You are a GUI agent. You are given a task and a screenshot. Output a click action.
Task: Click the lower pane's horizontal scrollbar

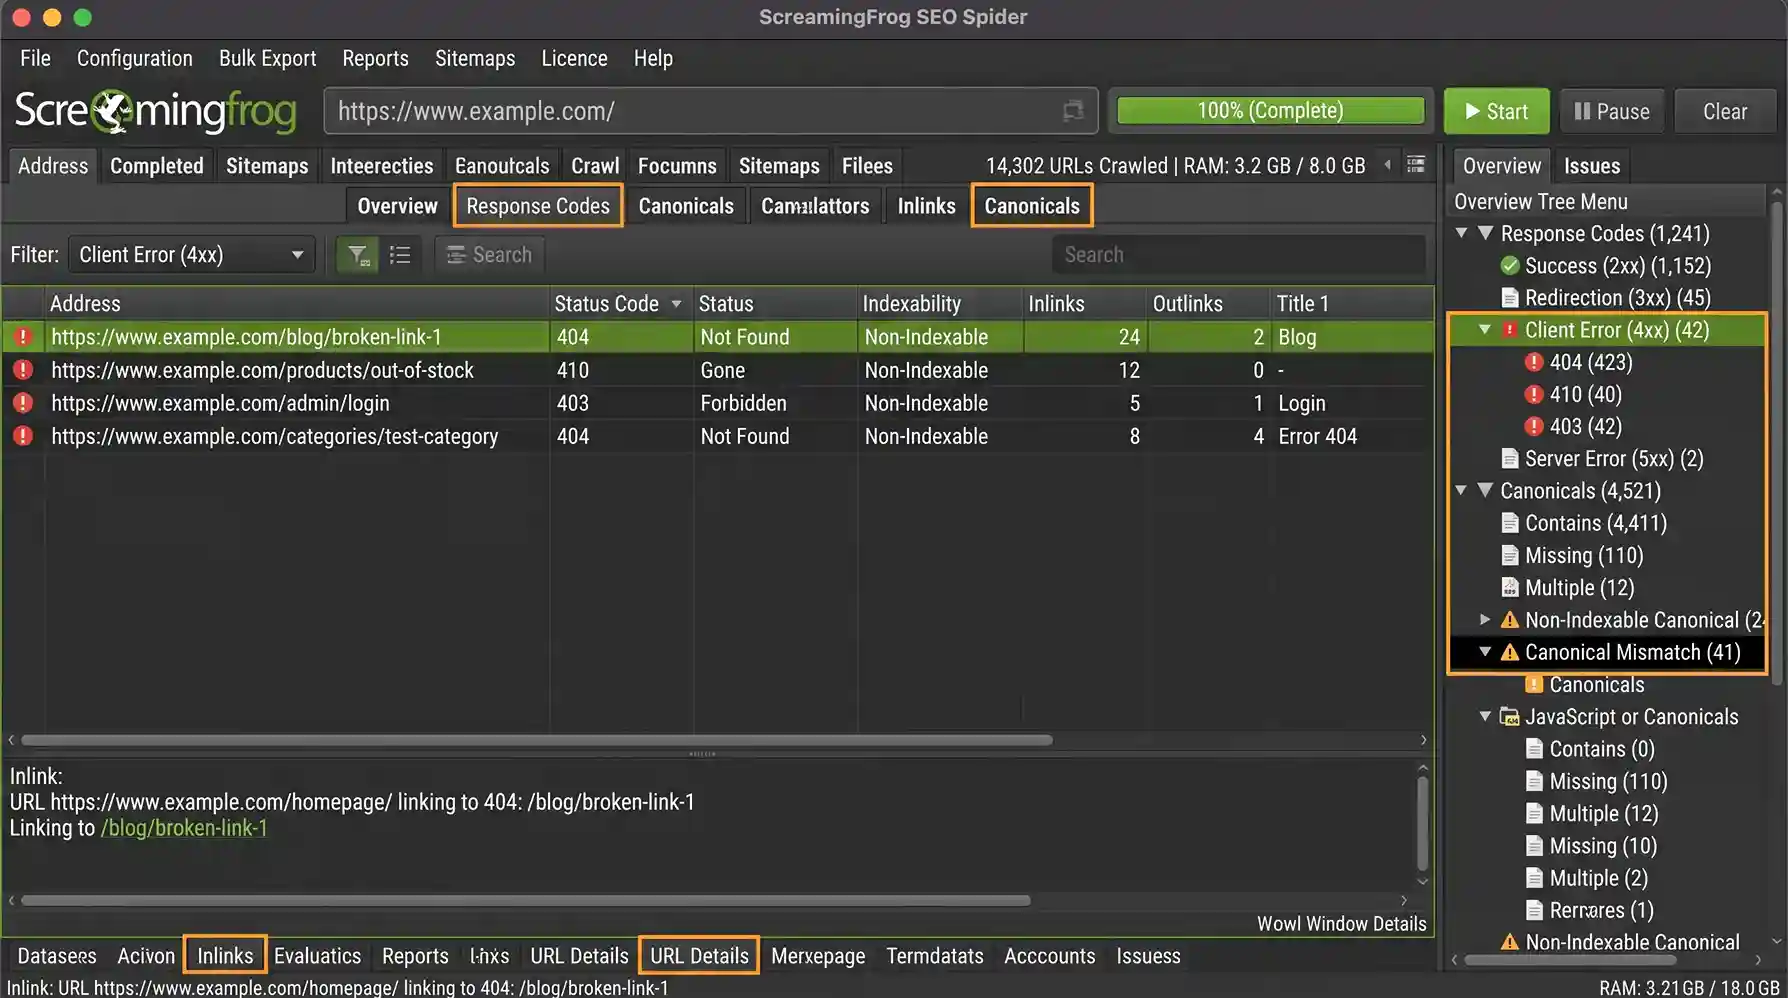(x=526, y=900)
